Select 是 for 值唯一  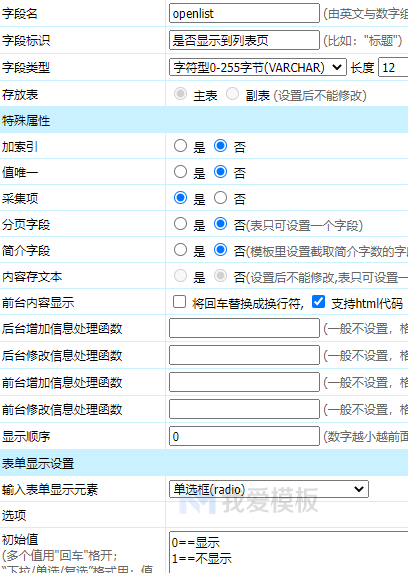pyautogui.click(x=180, y=172)
